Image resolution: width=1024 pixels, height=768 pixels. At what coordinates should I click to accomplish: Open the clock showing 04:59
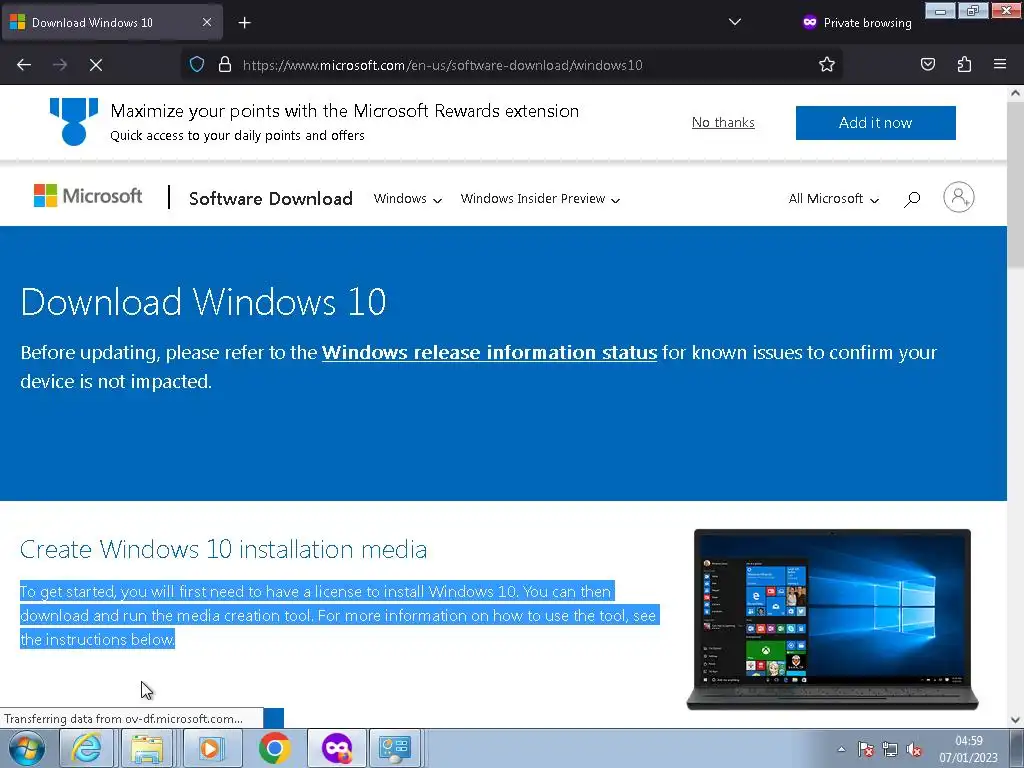[968, 749]
